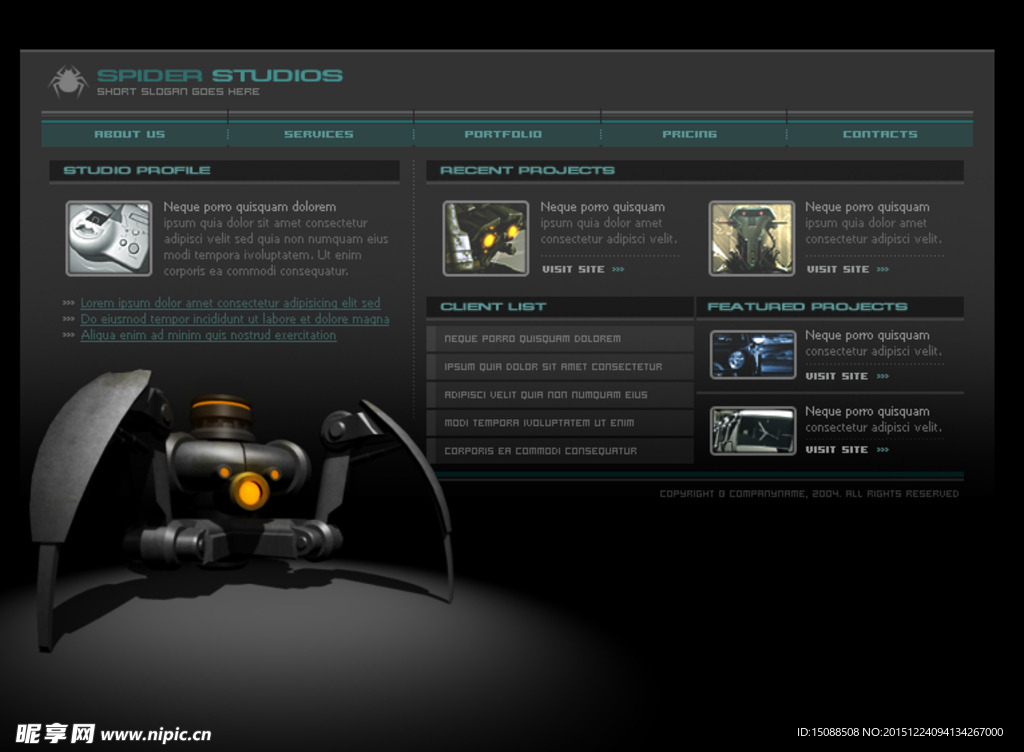1024x752 pixels.
Task: Click Visit Site arrows beside second recent project
Action: [883, 269]
